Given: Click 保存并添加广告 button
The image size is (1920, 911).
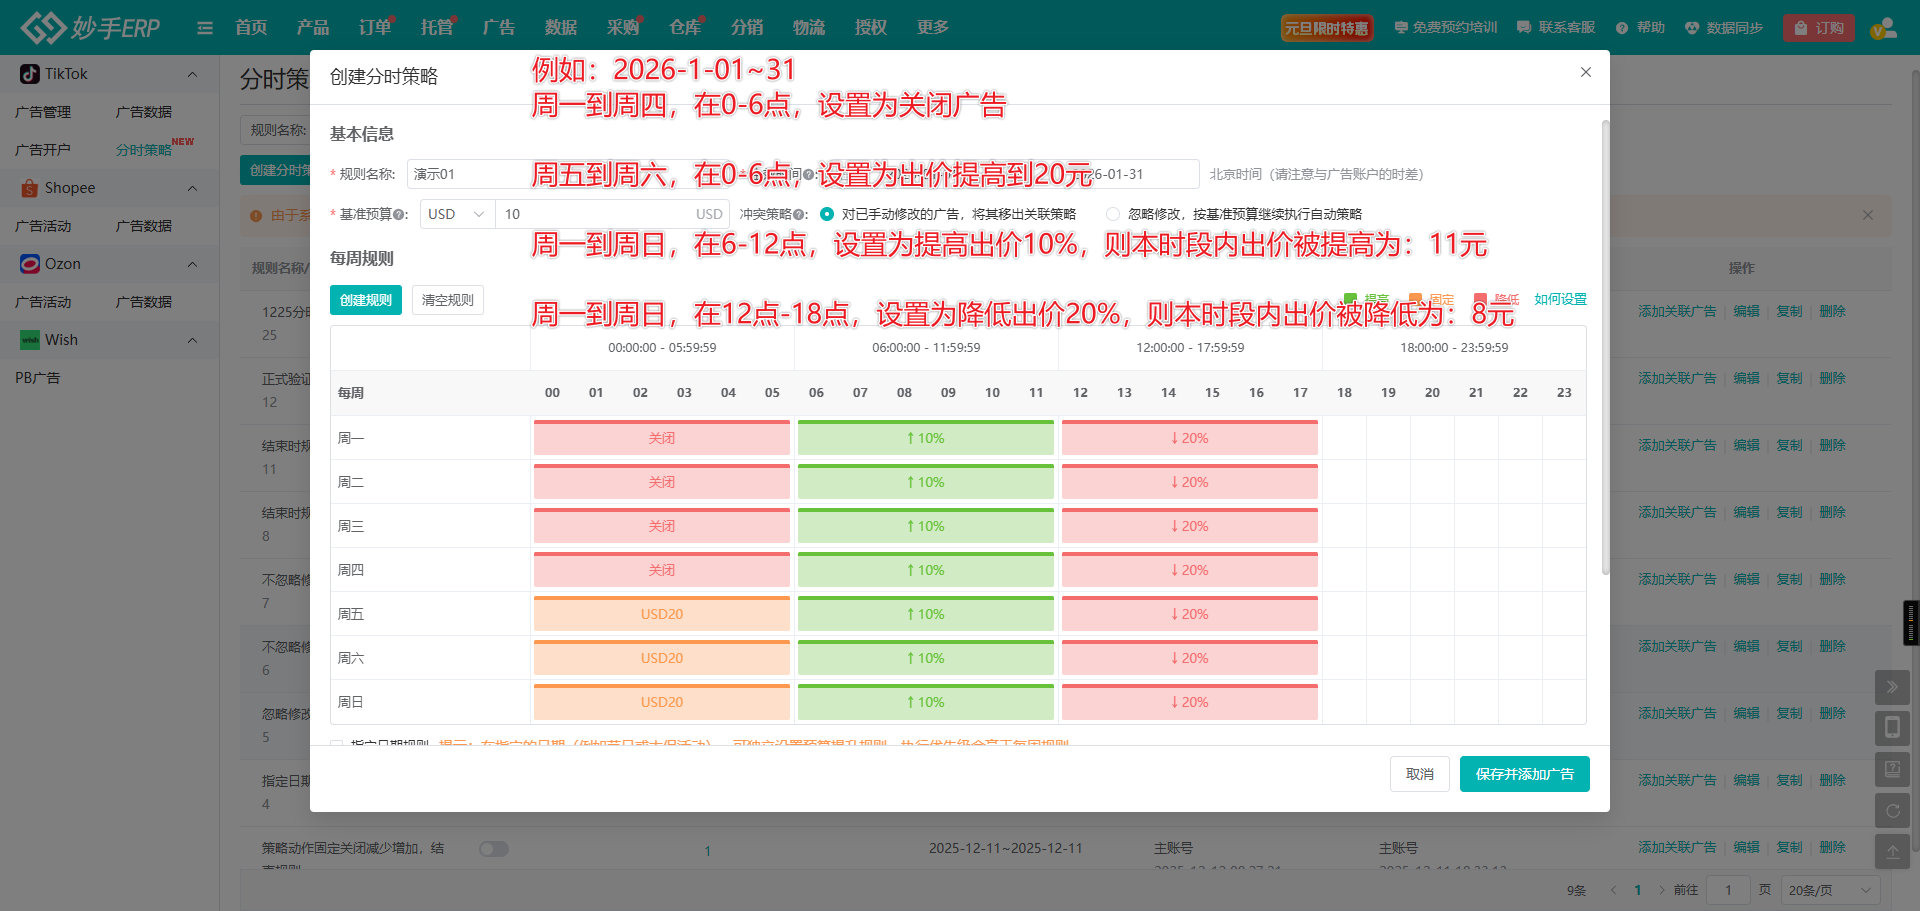Looking at the screenshot, I should point(1525,774).
